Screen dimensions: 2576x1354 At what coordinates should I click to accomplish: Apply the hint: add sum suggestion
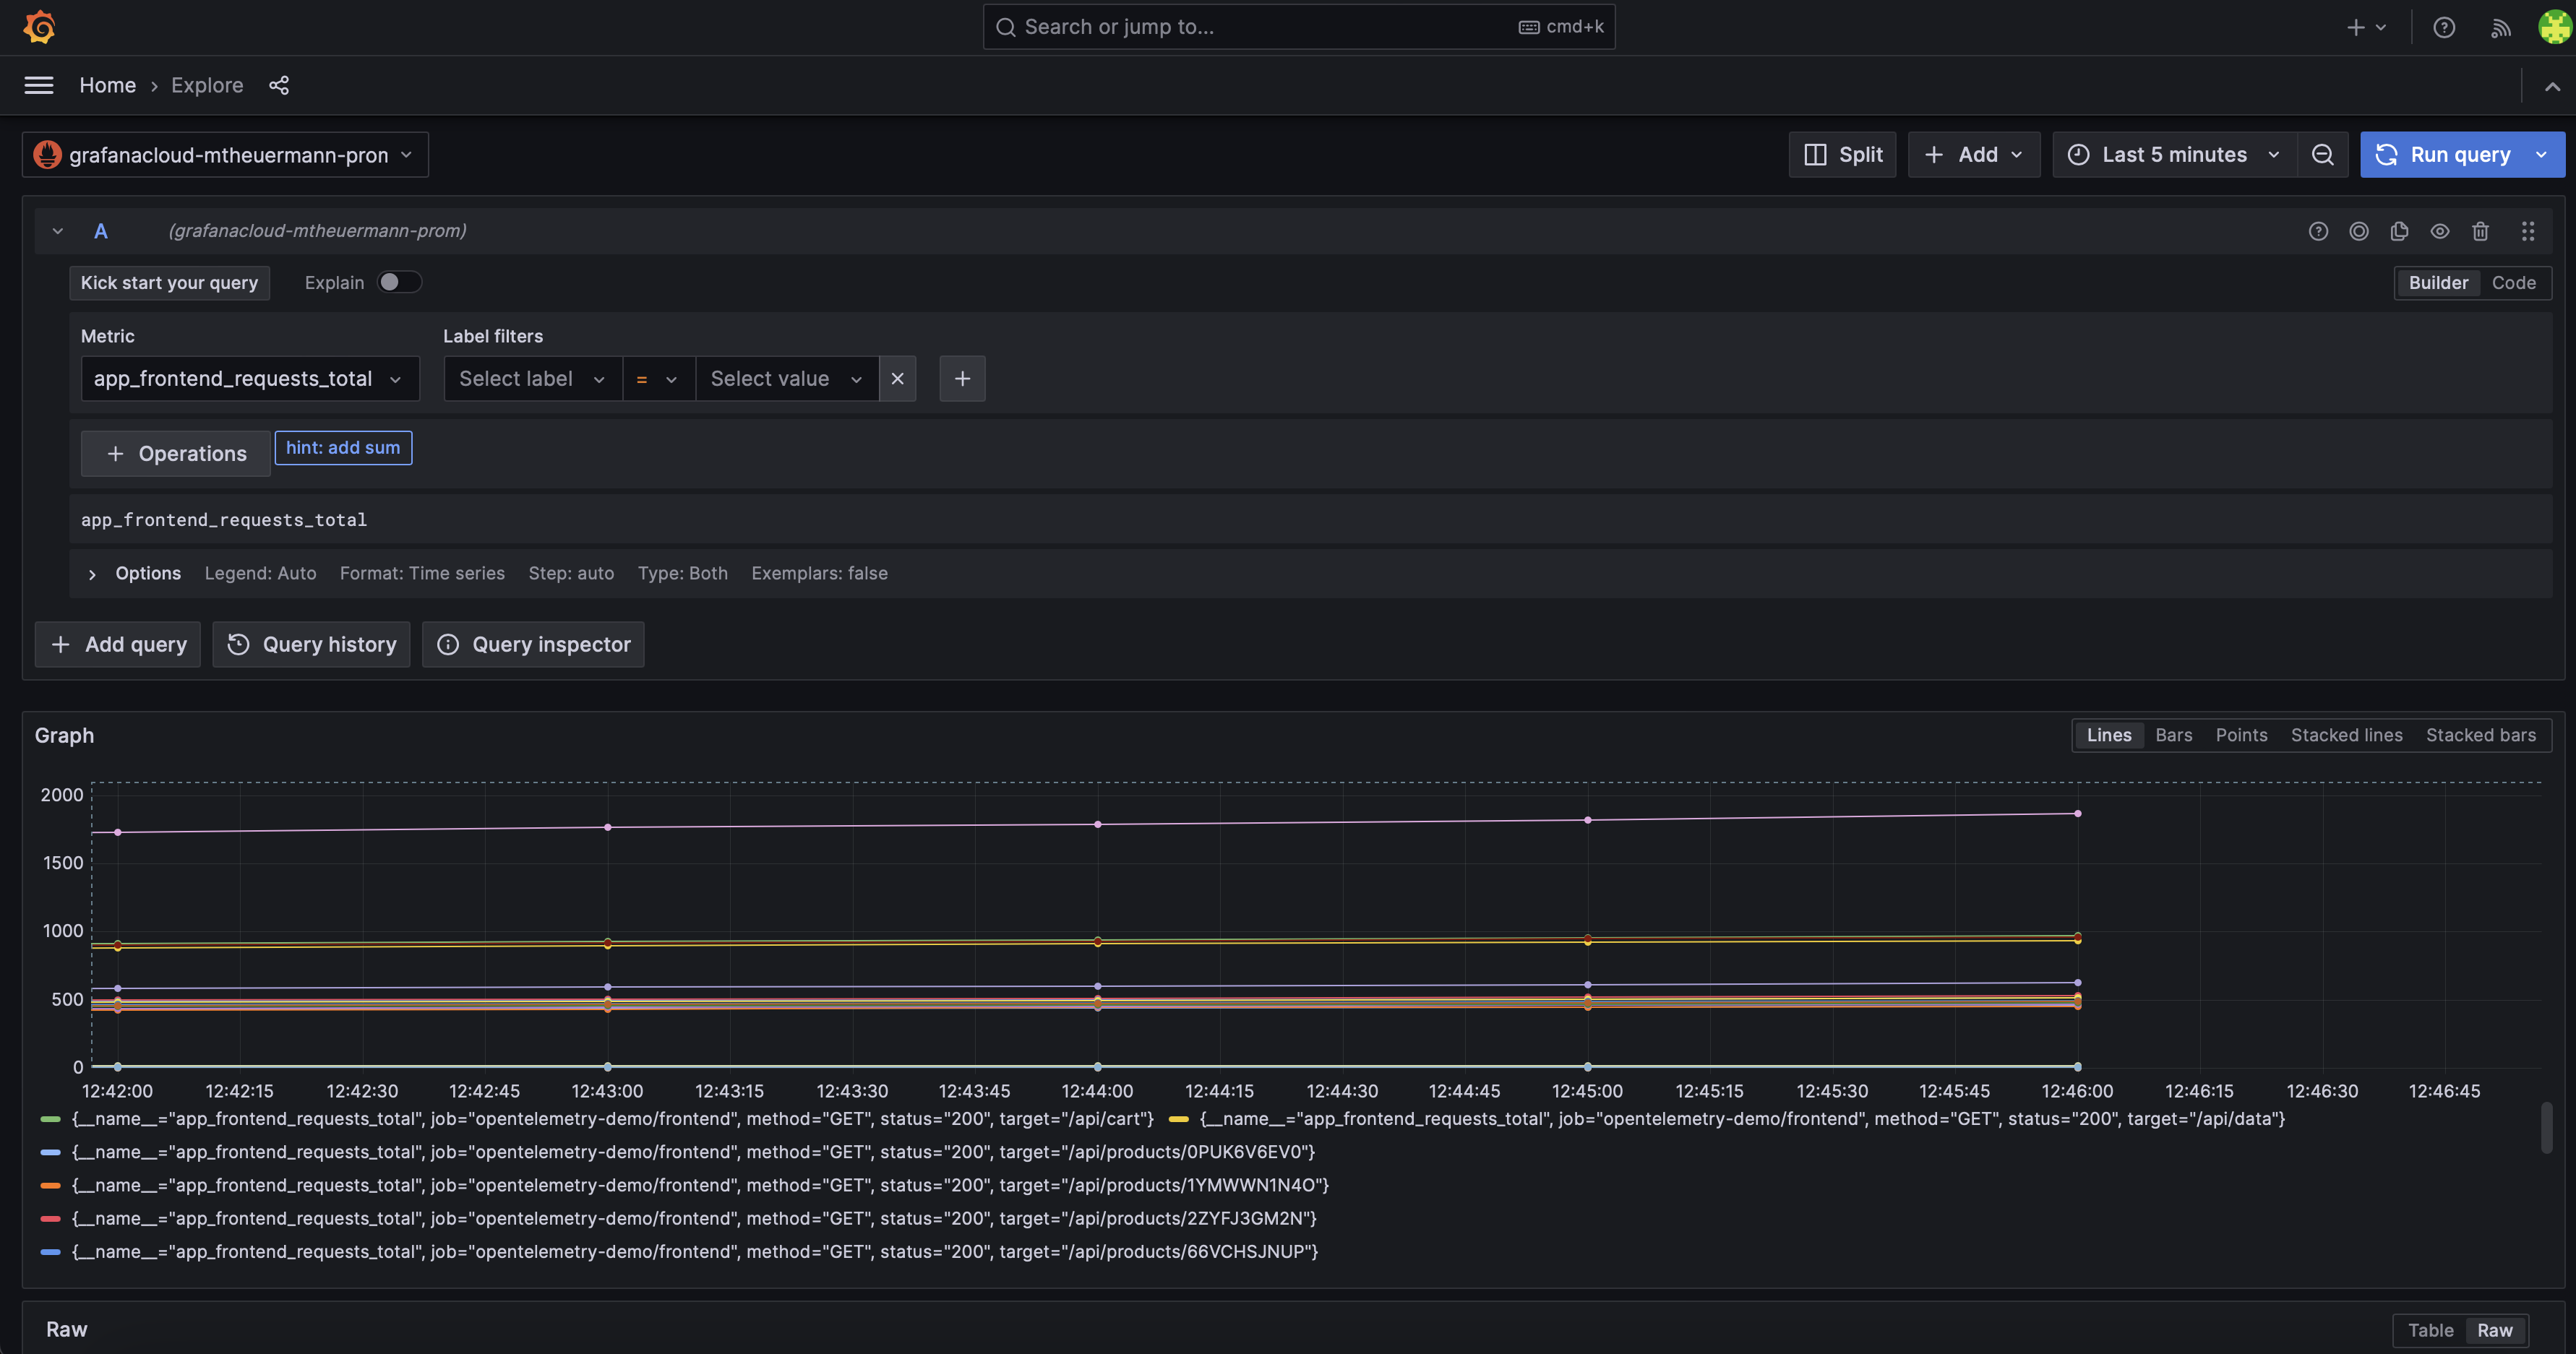tap(343, 447)
